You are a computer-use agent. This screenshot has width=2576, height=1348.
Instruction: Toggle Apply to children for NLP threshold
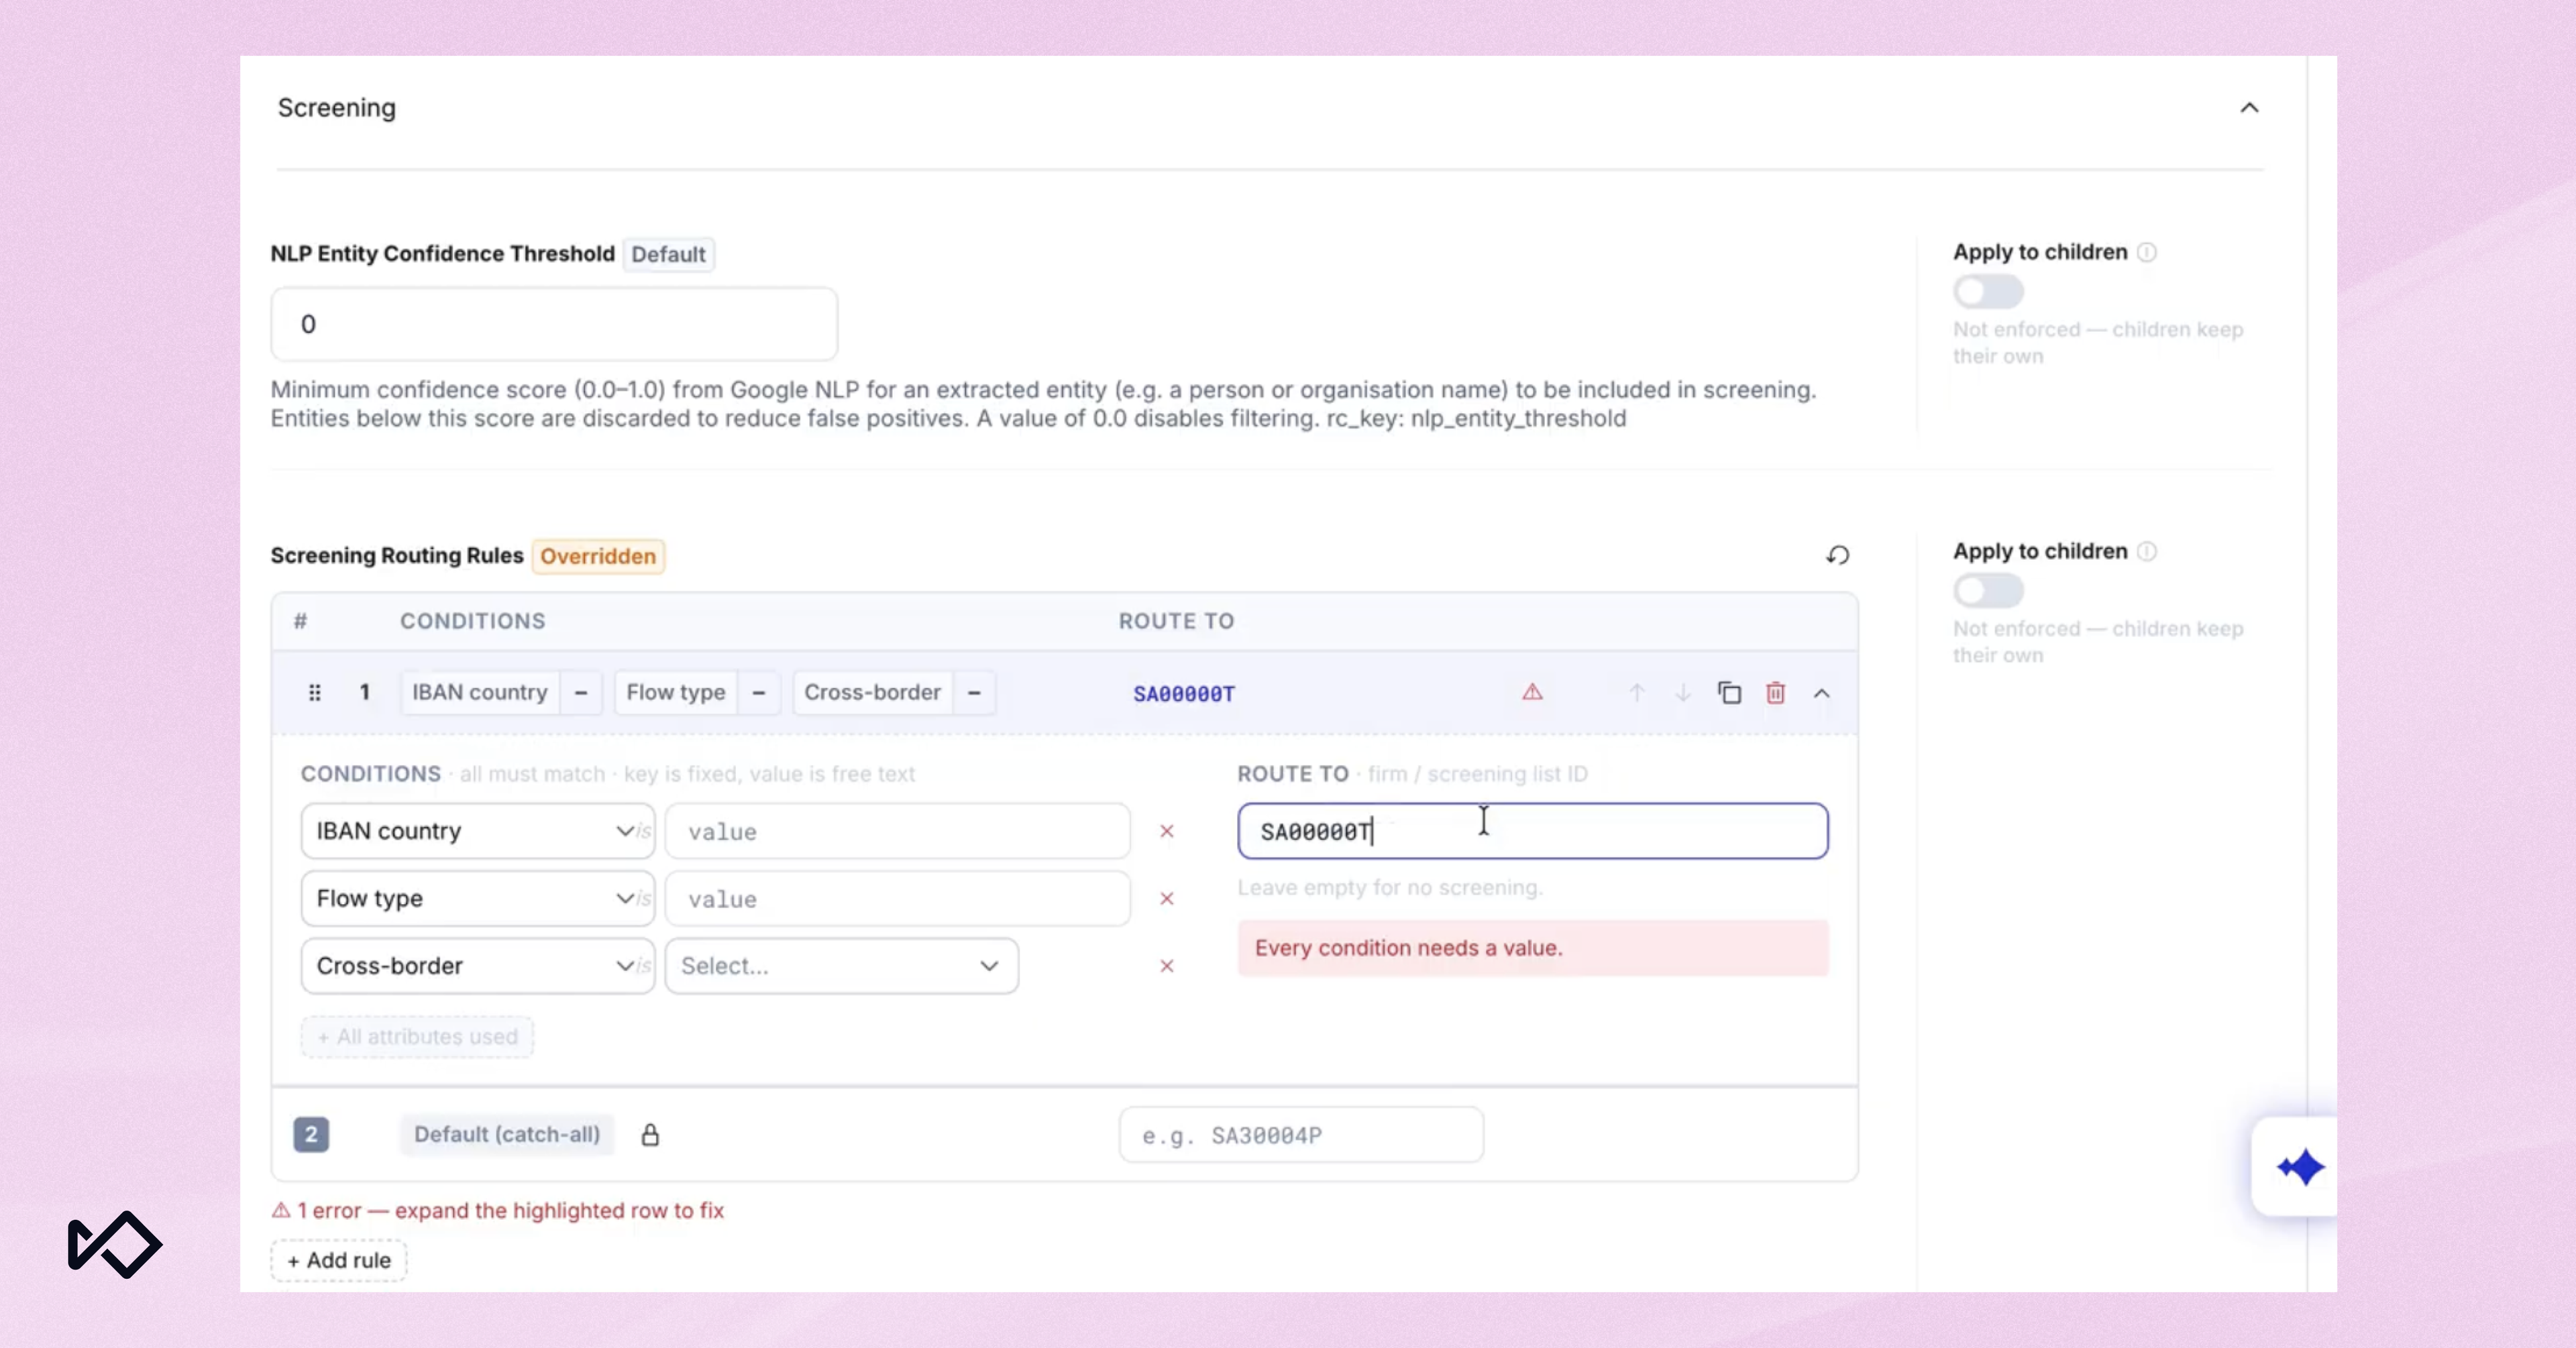pos(1988,292)
